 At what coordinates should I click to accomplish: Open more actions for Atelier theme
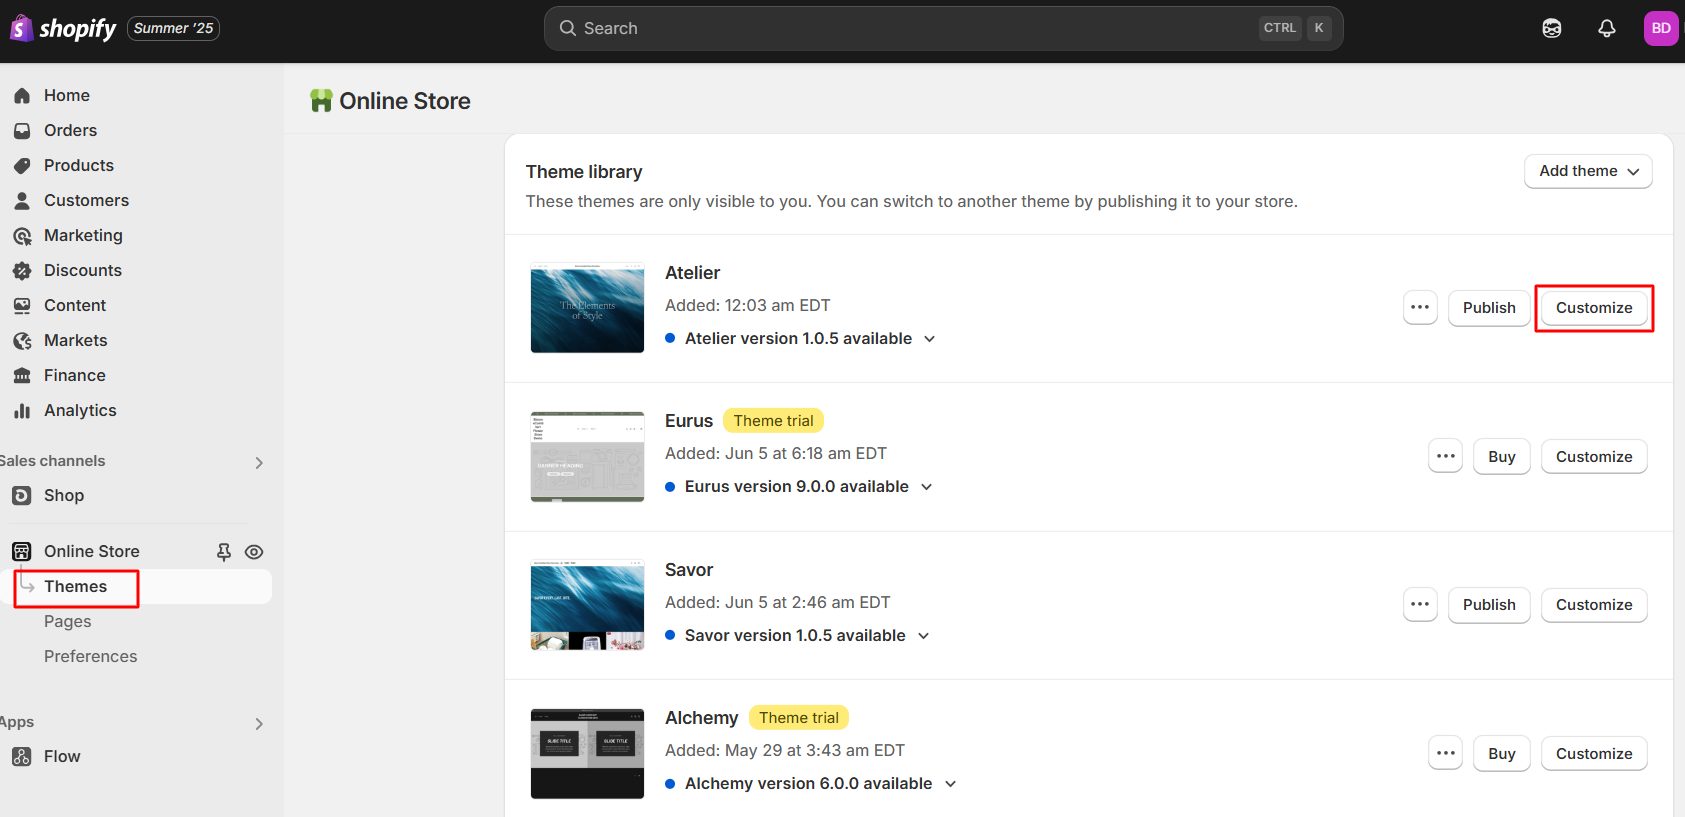point(1420,307)
